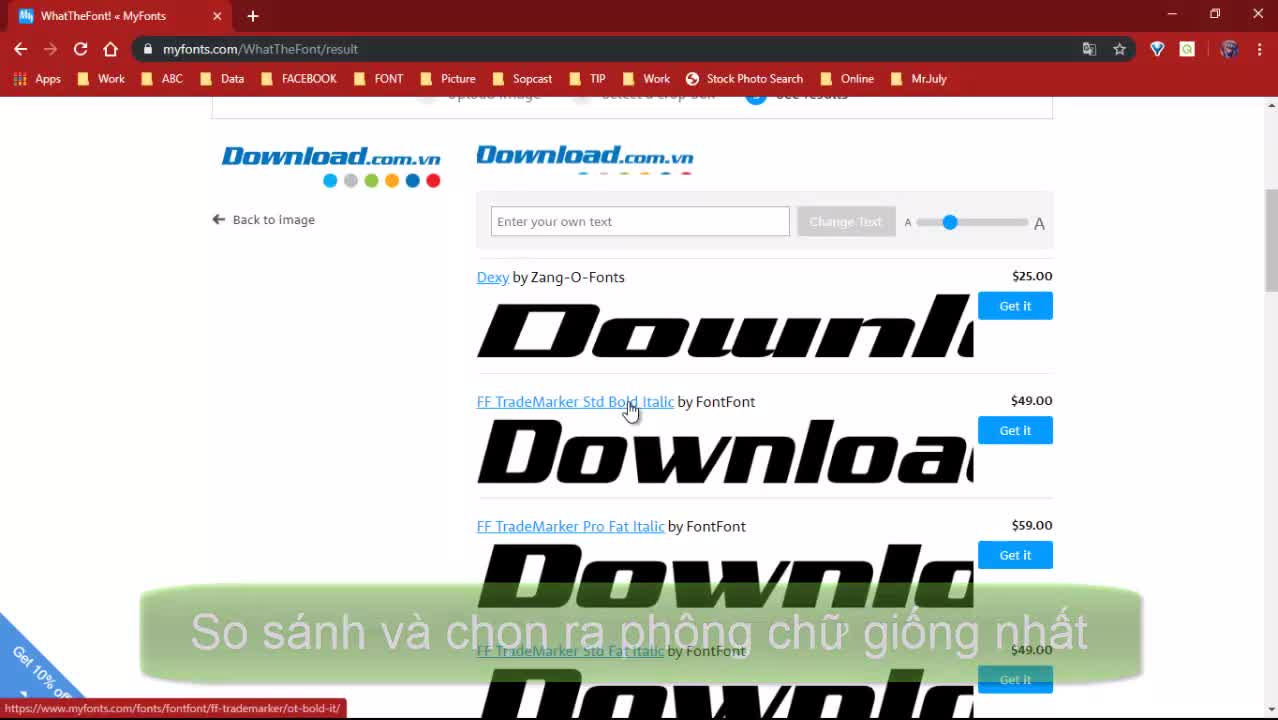Click the Dexy price $25.00
Viewport: 1278px width, 720px height.
[1031, 276]
